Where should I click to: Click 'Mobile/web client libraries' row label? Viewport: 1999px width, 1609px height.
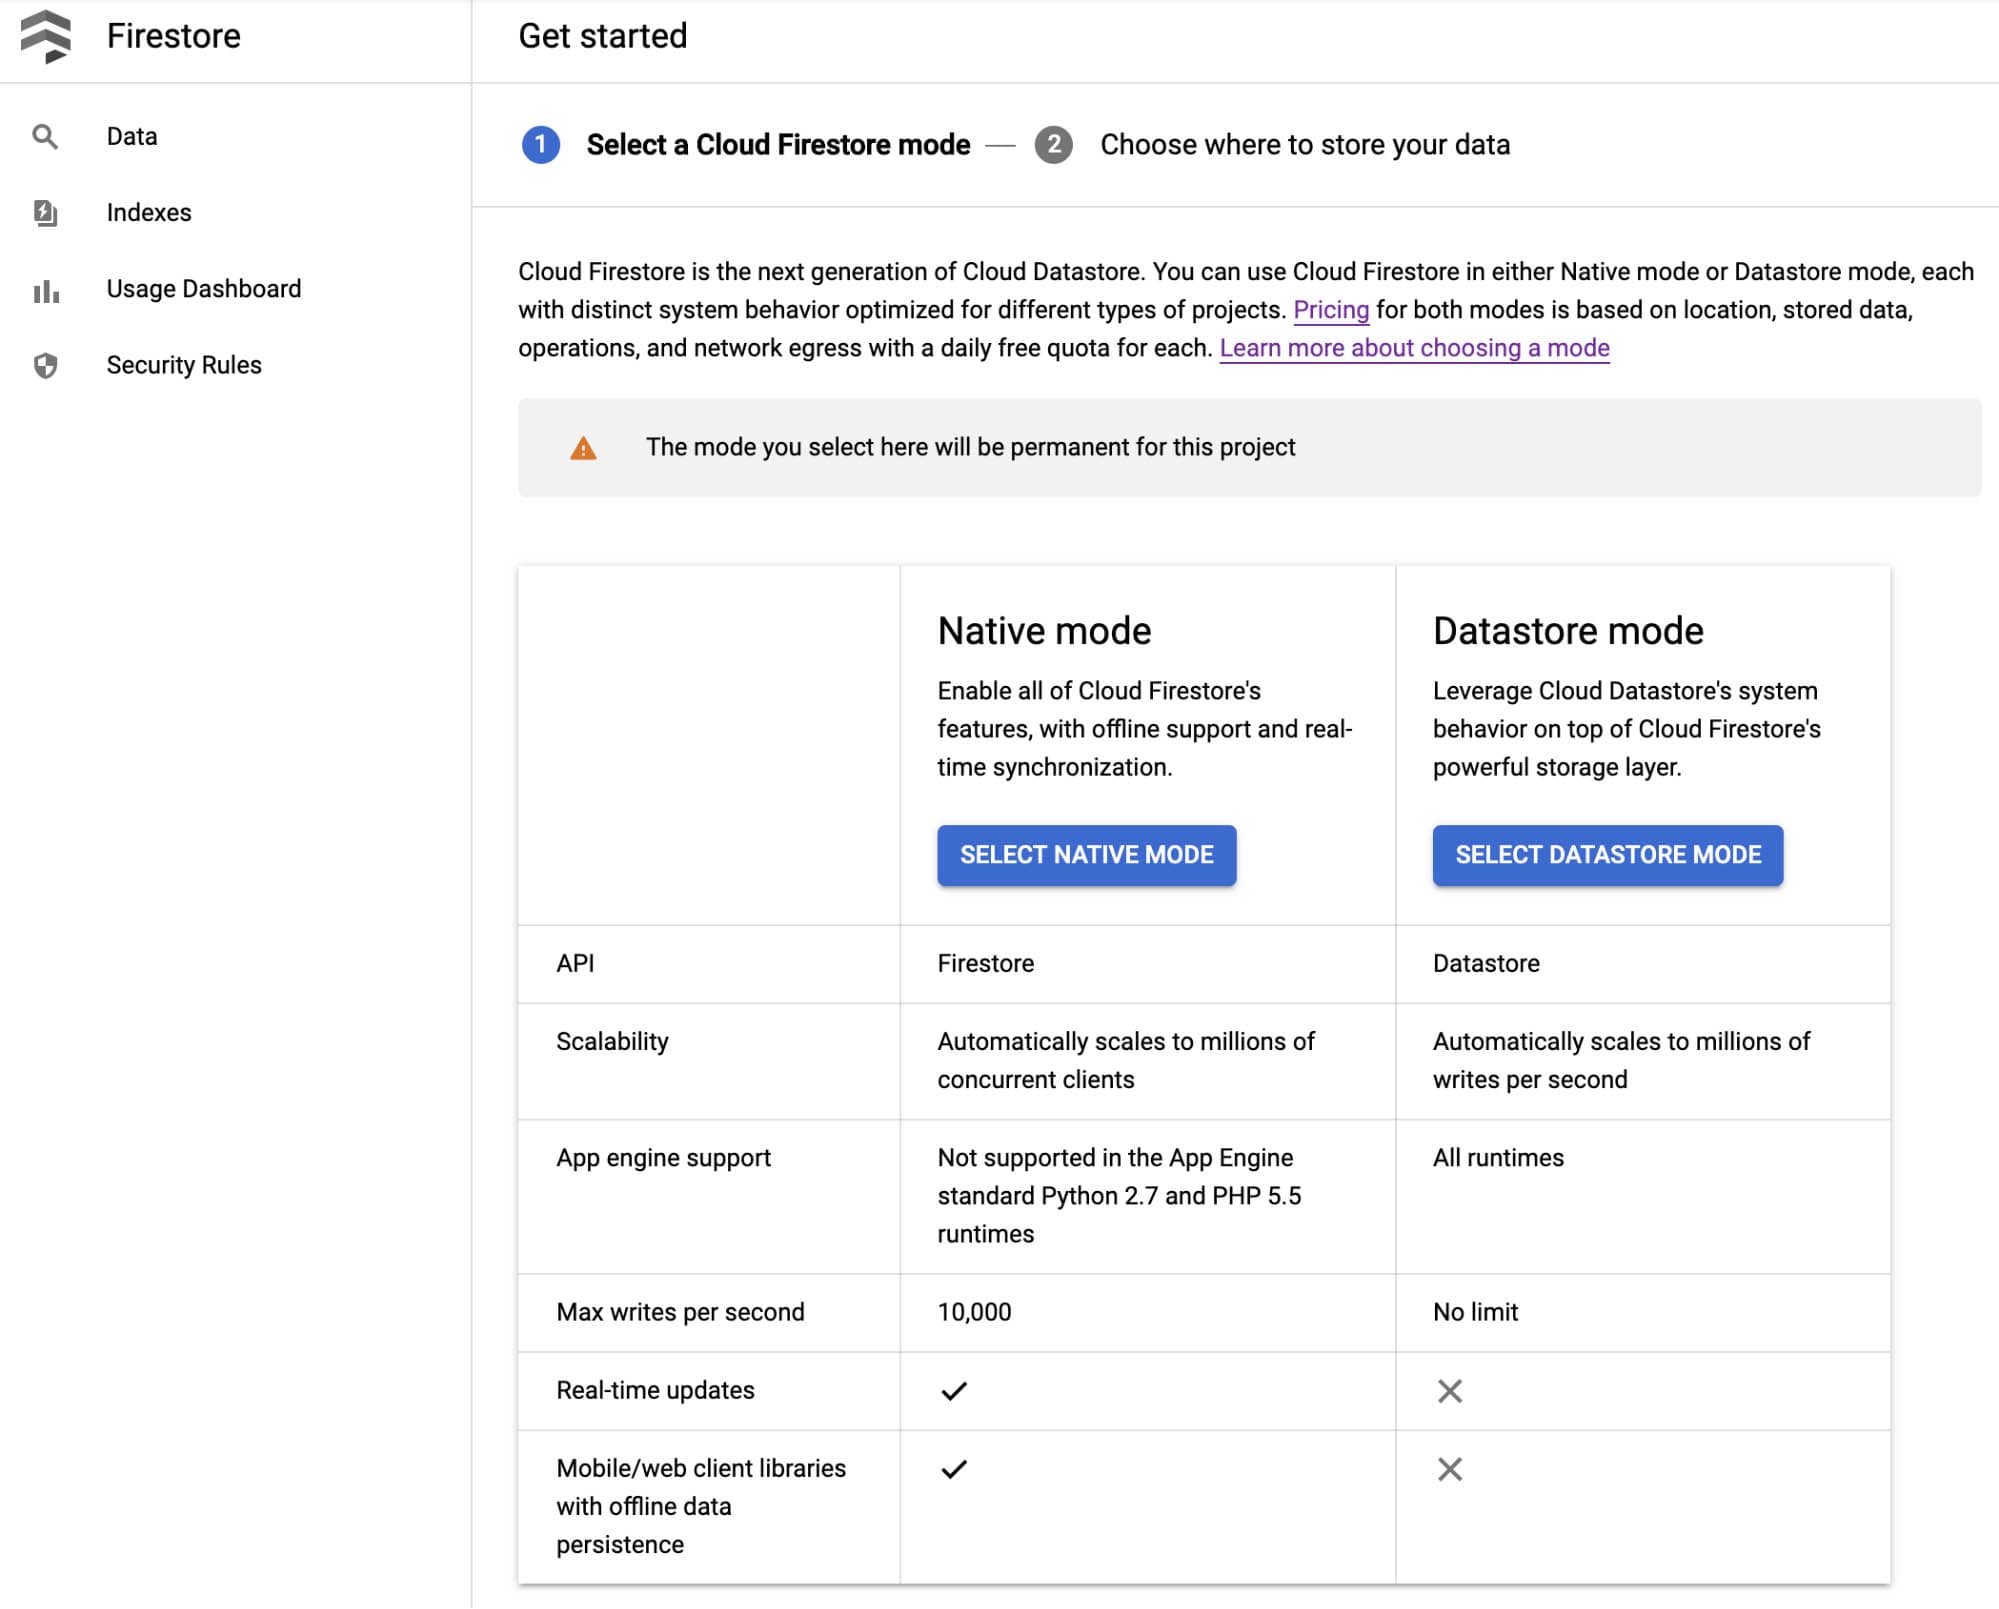coord(701,1506)
